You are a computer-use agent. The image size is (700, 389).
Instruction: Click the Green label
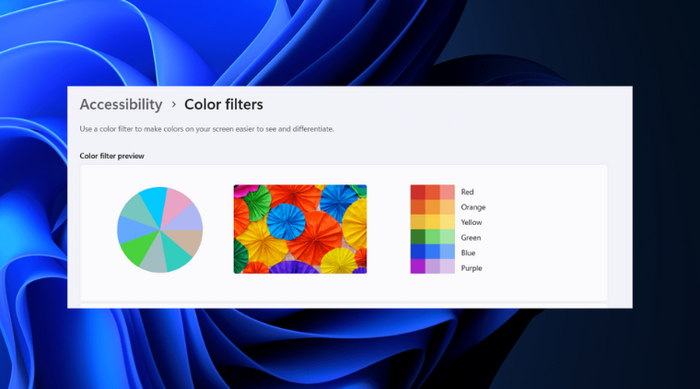coord(471,238)
